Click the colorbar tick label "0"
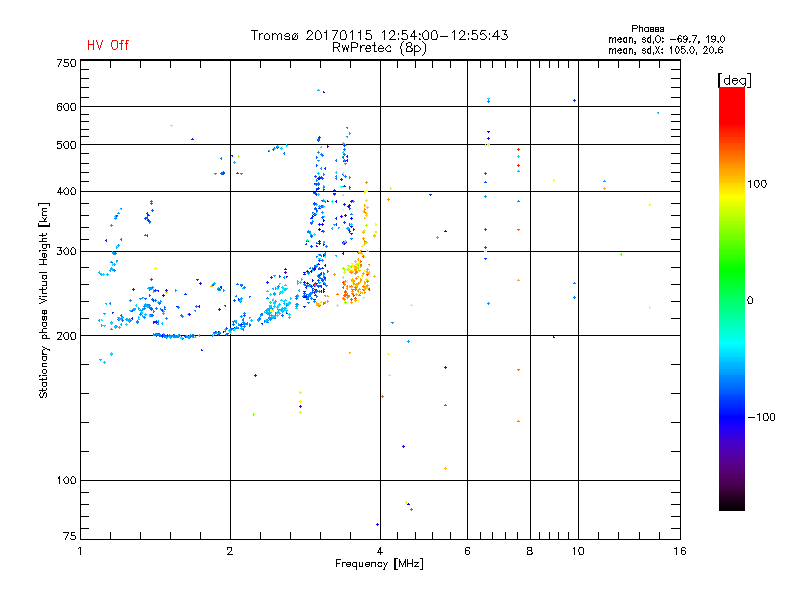Screen dimensions: 800x600 [x=750, y=301]
